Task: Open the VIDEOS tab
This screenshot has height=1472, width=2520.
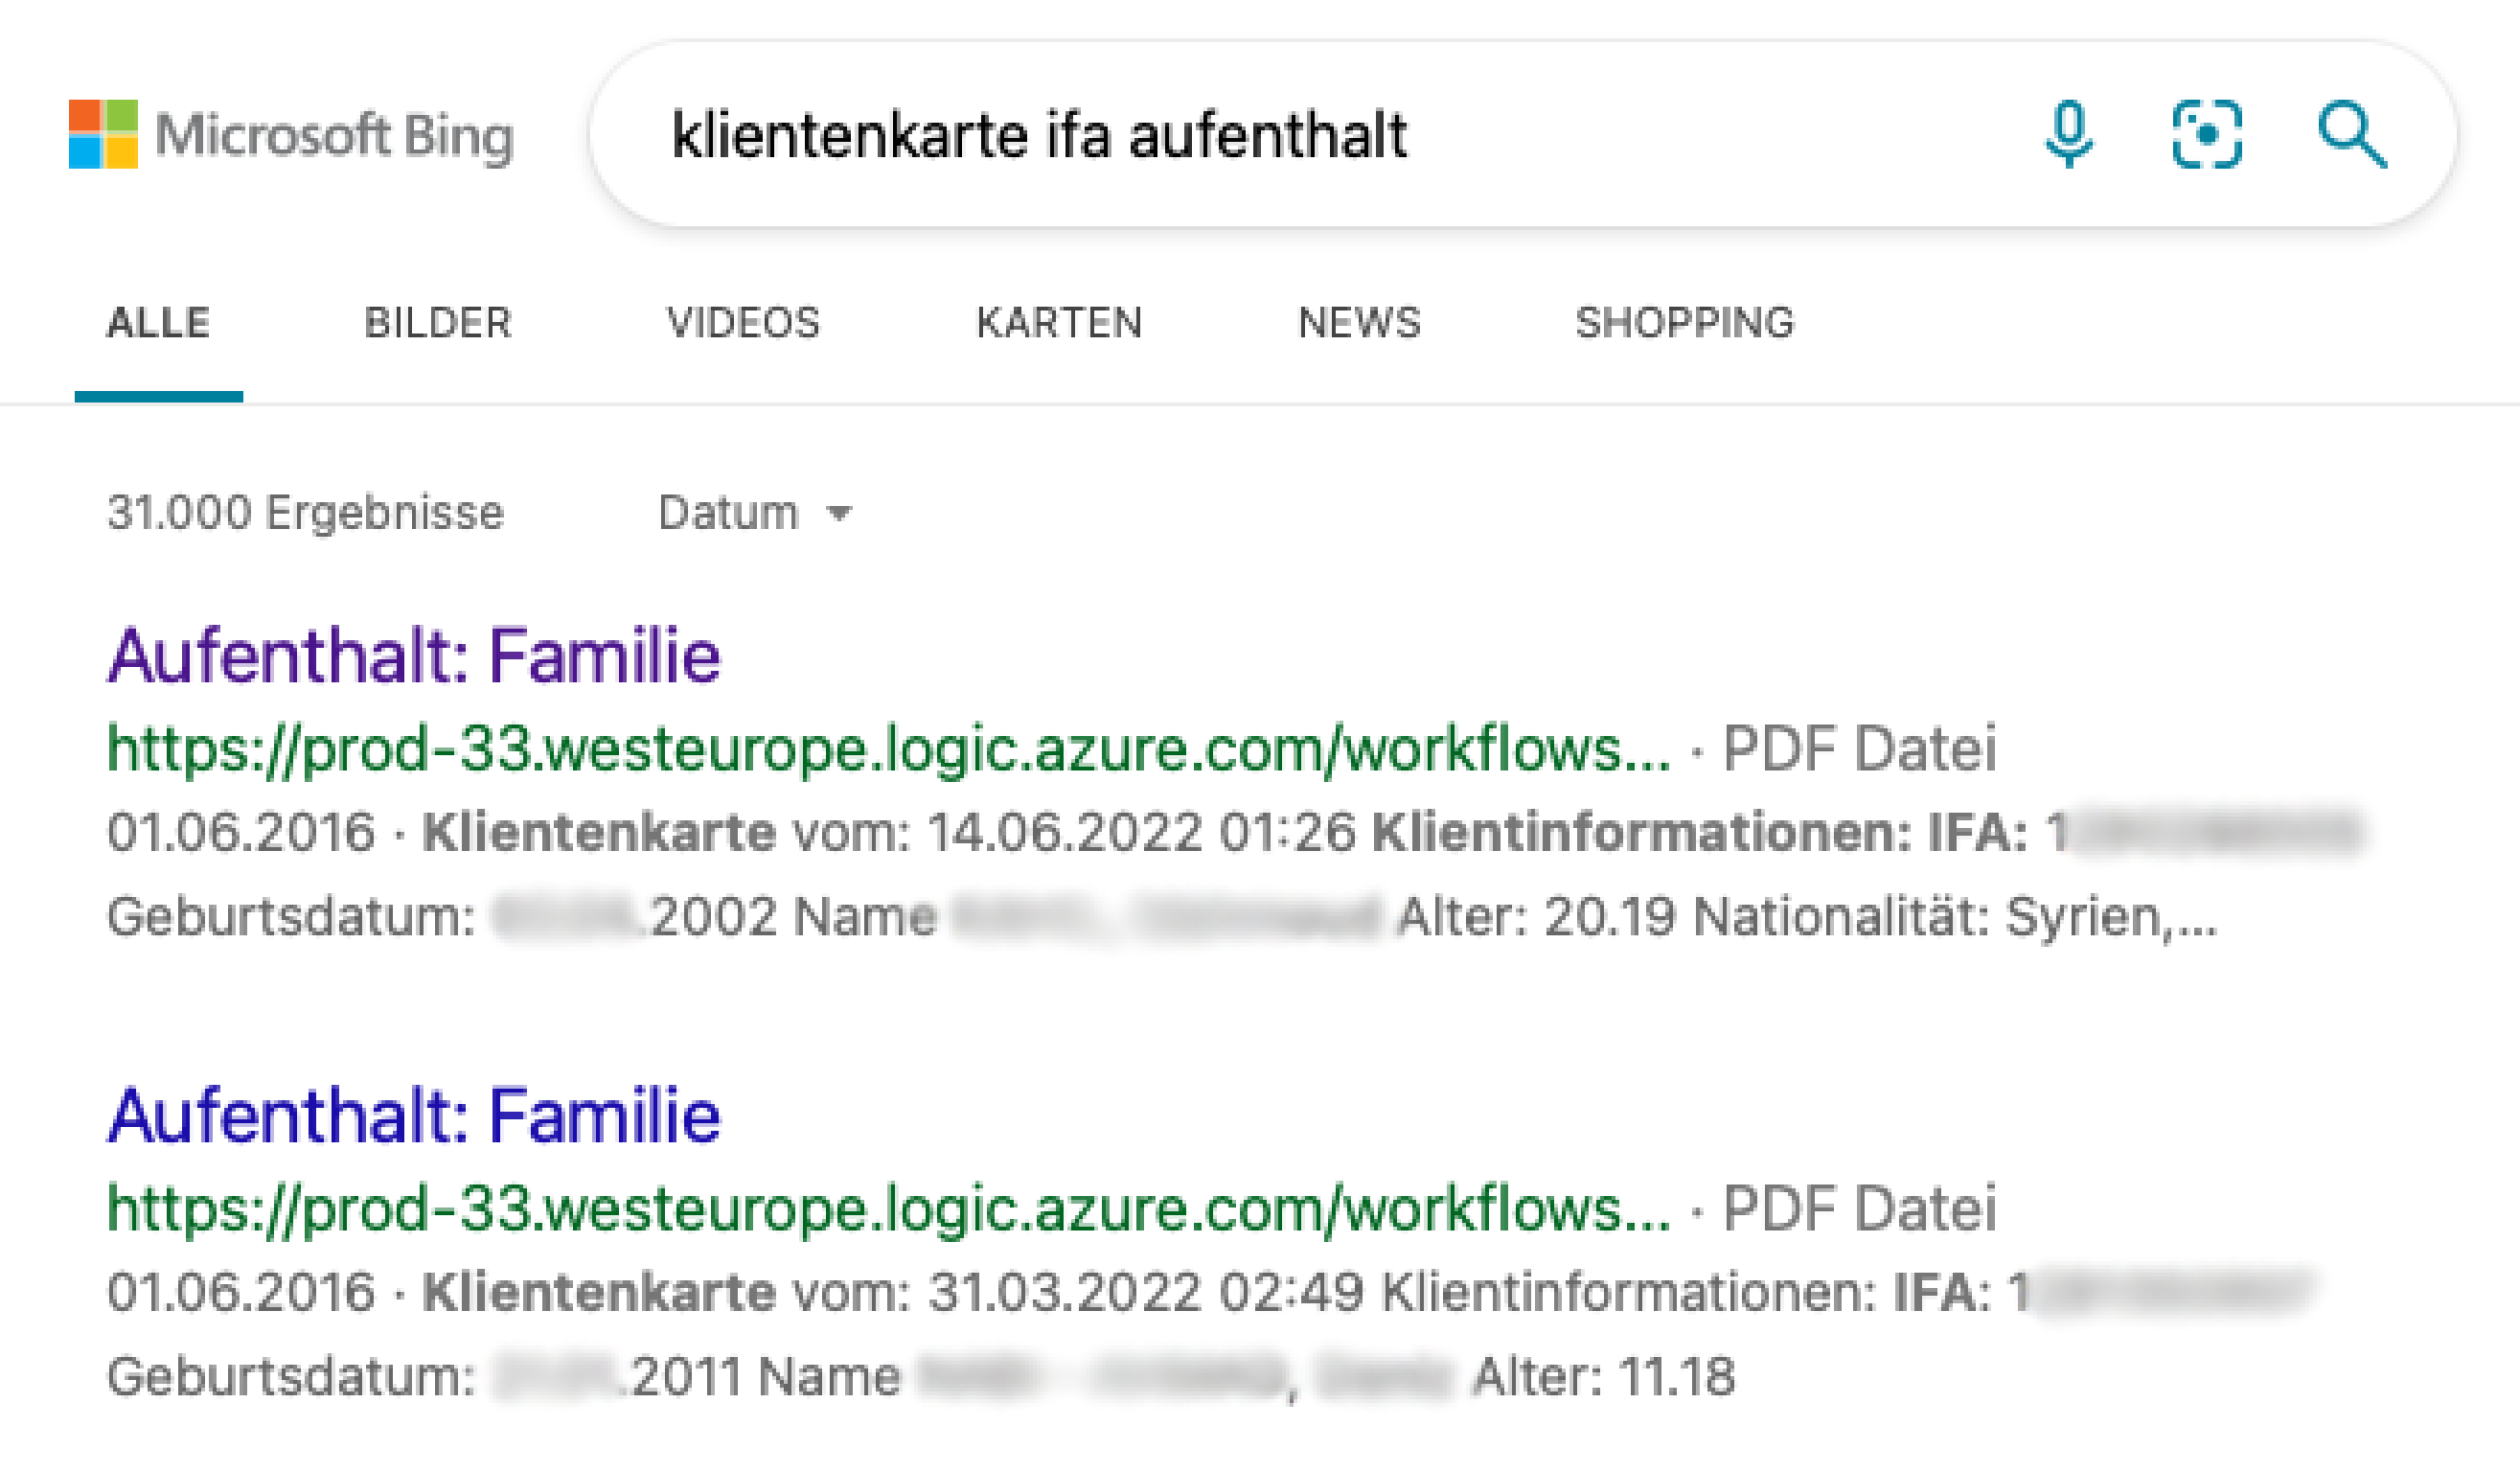Action: (743, 323)
